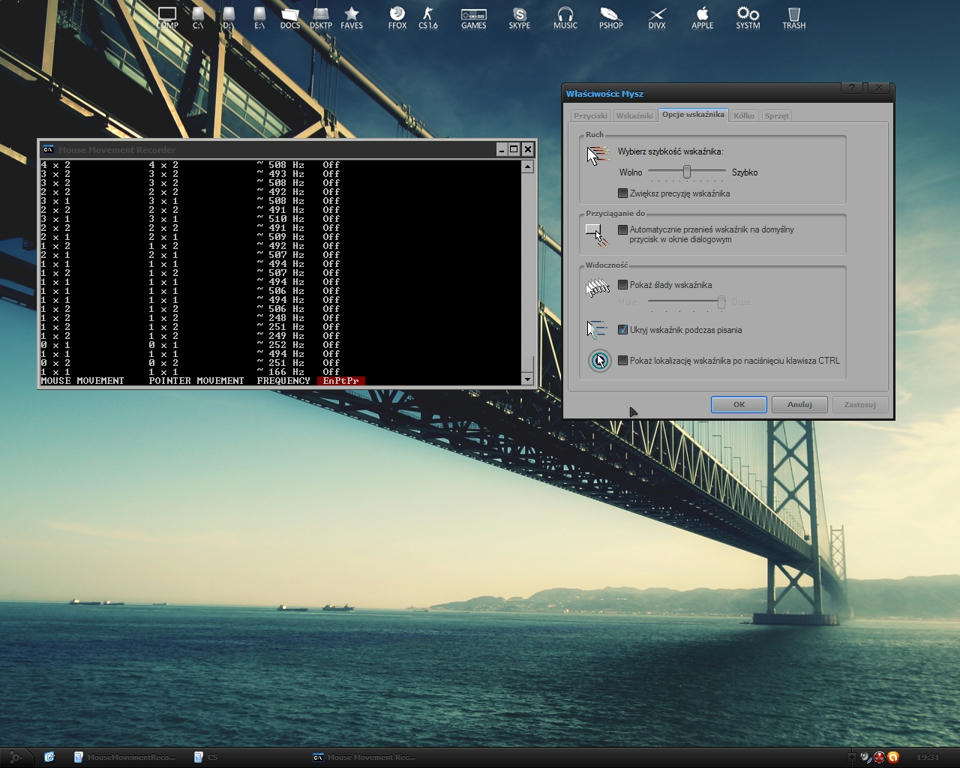Screen dimensions: 960x768
Task: Activate Mouse Movement Rec... console taskbar item
Action: (x=363, y=758)
